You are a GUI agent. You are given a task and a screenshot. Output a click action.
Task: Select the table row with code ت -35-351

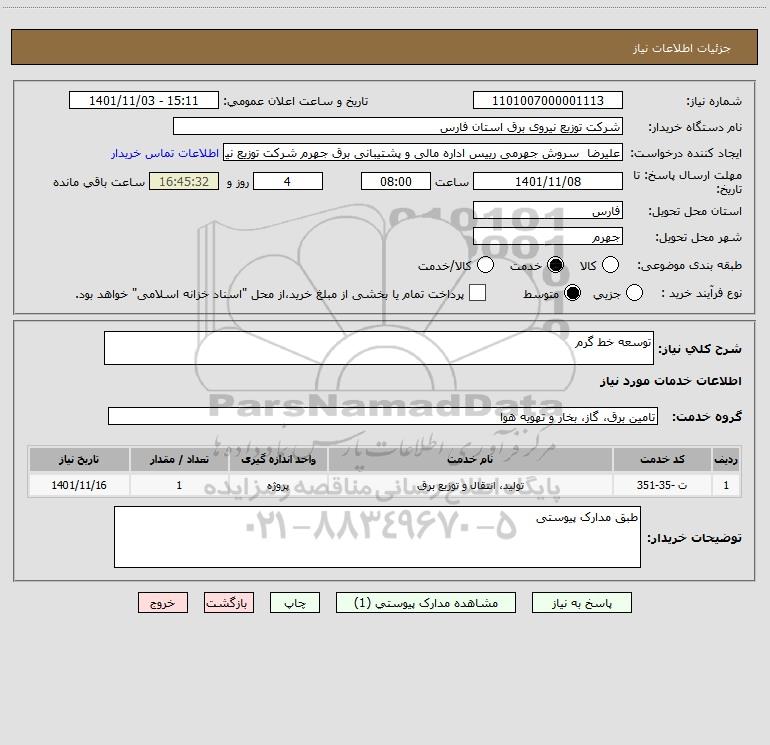(x=385, y=485)
